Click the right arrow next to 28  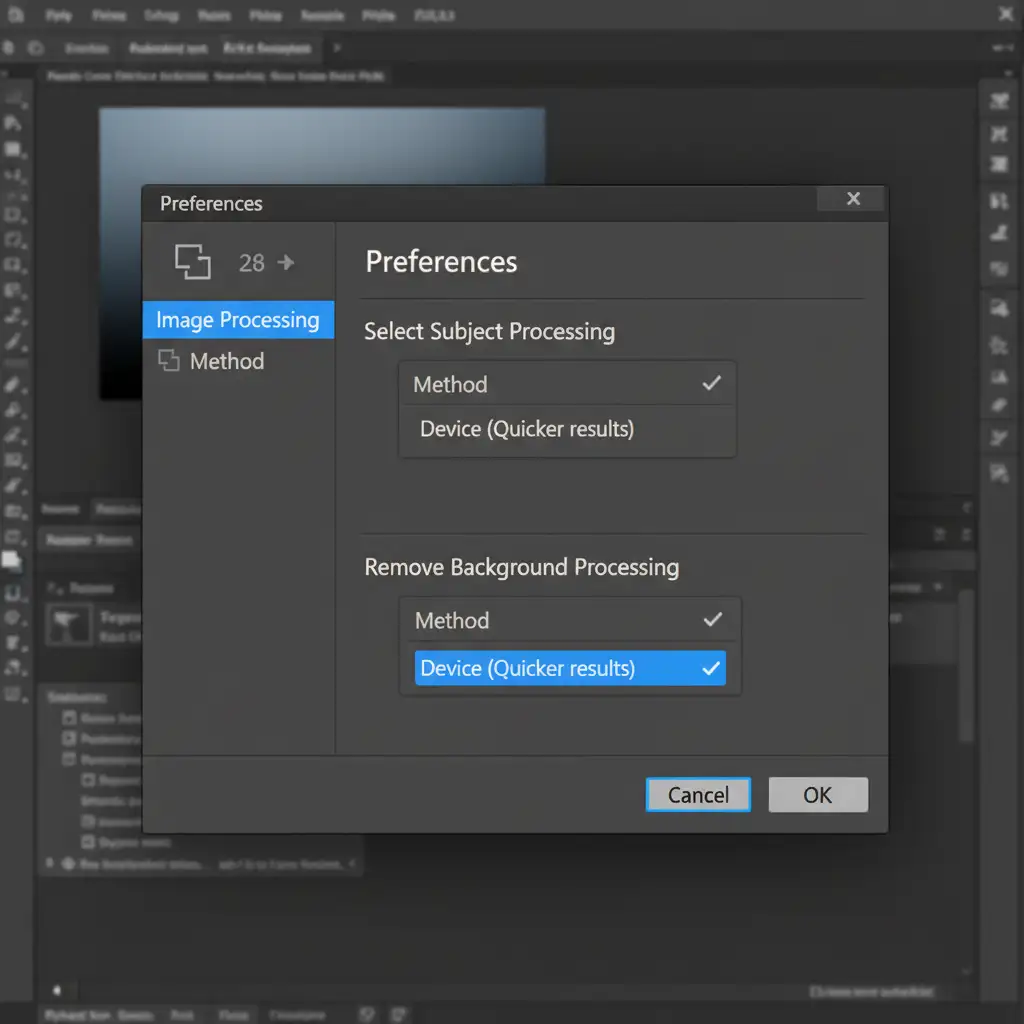pyautogui.click(x=286, y=262)
